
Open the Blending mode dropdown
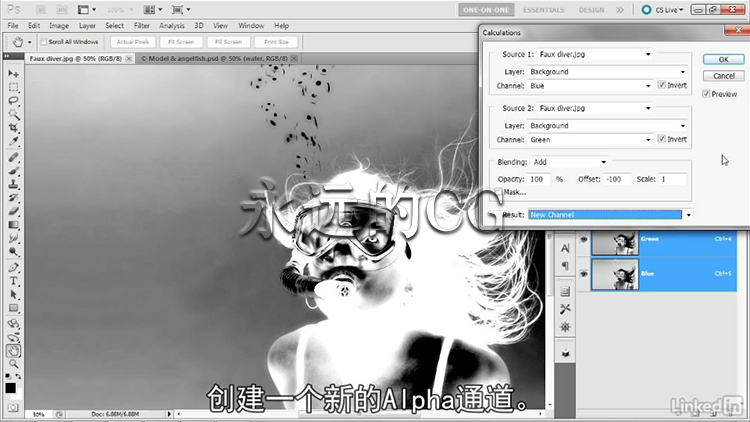pos(569,162)
